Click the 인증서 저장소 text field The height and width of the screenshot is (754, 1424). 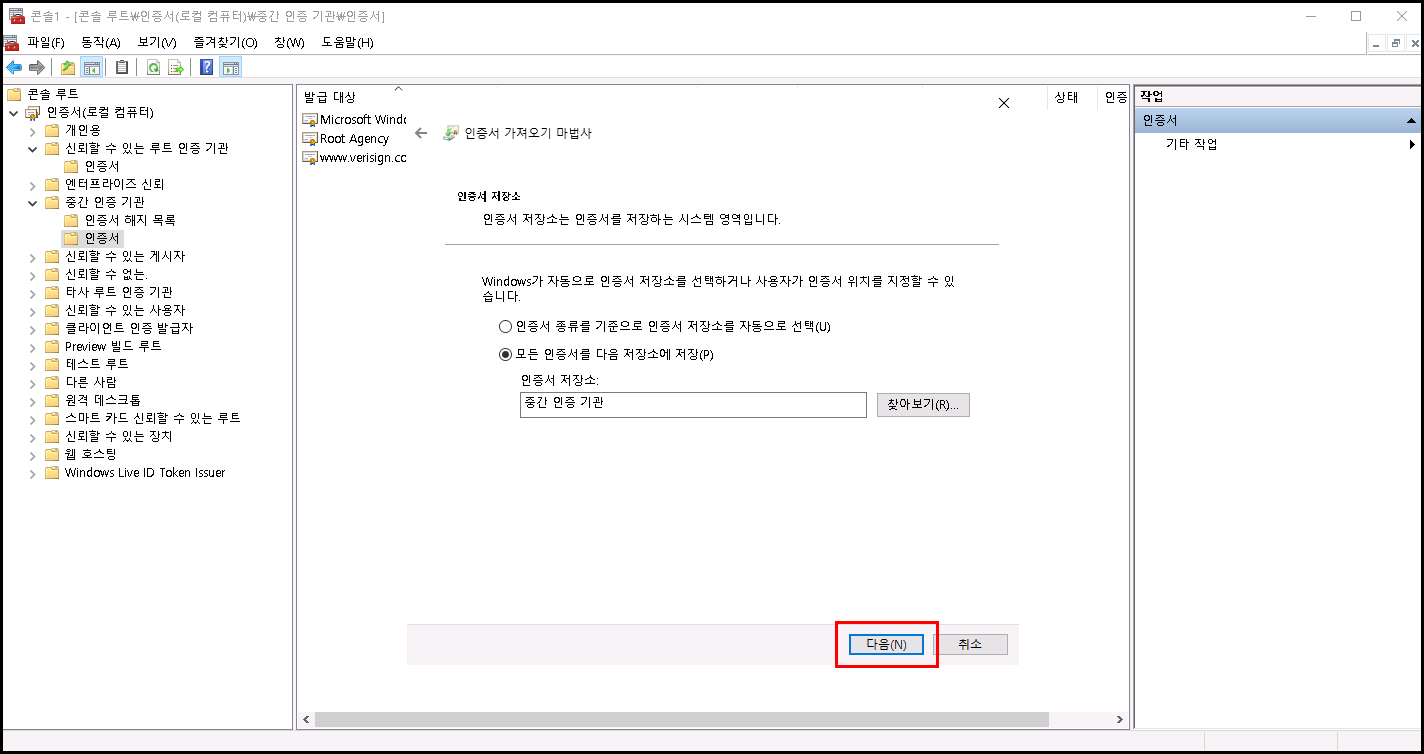coord(692,405)
